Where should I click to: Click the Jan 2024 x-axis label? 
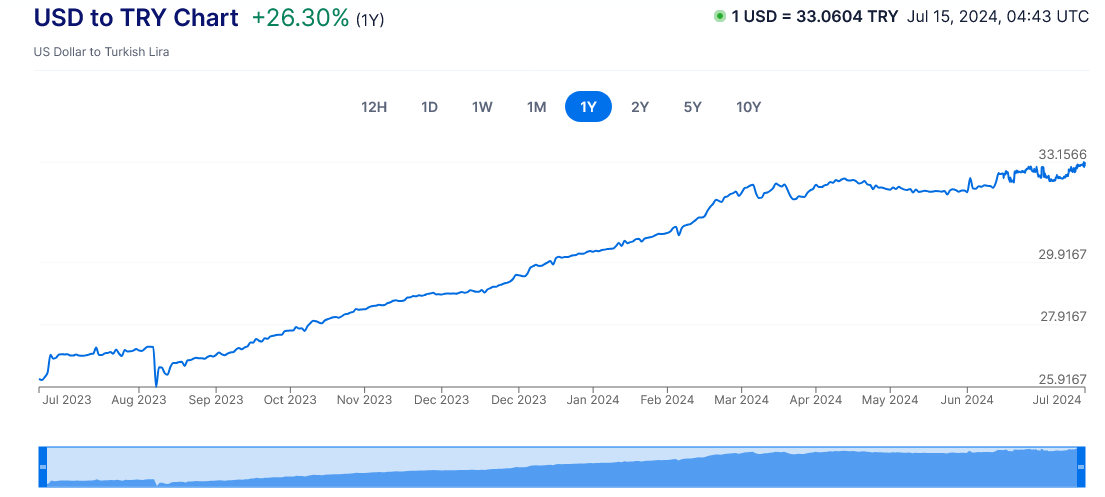pos(592,400)
